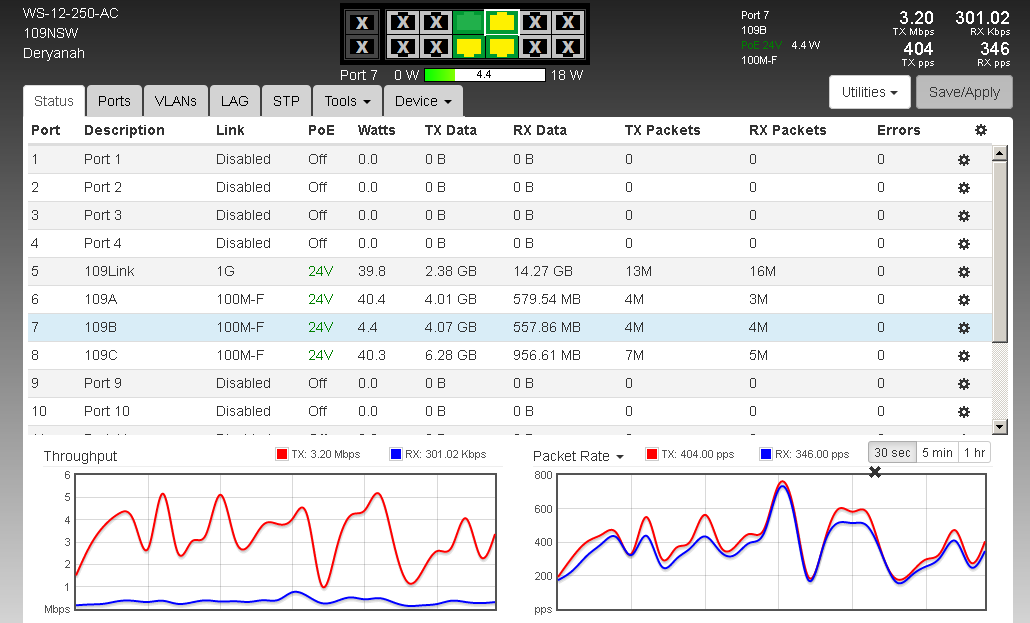Open gear settings for the 109Link row
Screen dimensions: 1030x623
coord(964,271)
